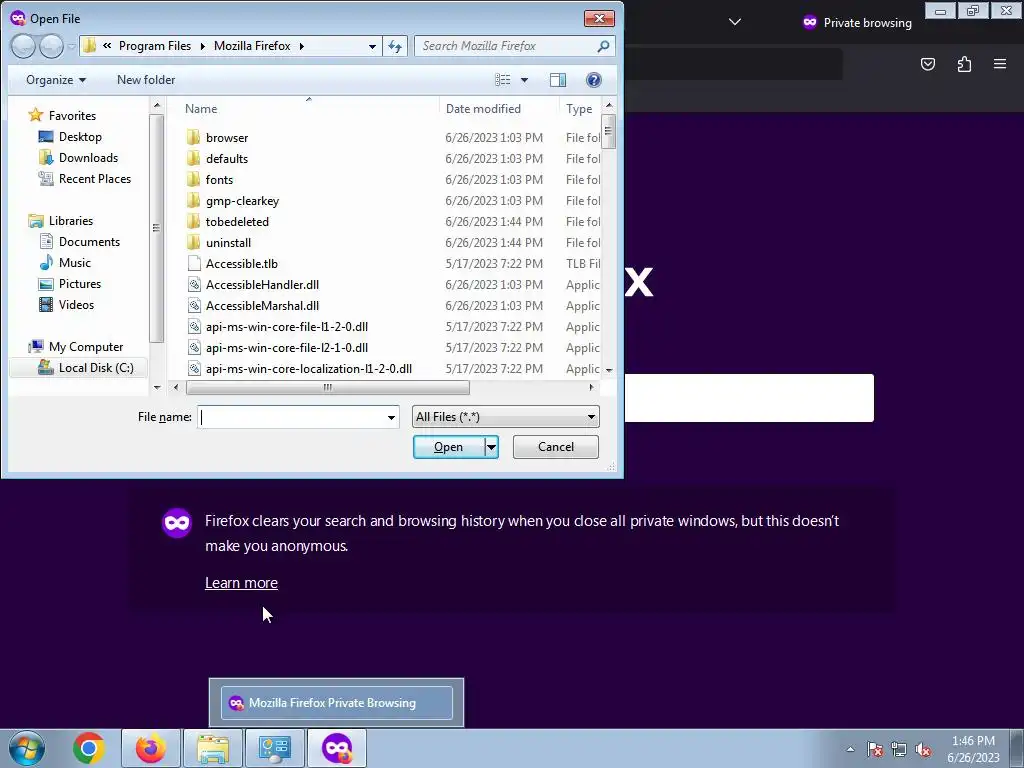This screenshot has width=1024, height=768.
Task: Click the Learn more link in Firefox
Action: point(241,583)
